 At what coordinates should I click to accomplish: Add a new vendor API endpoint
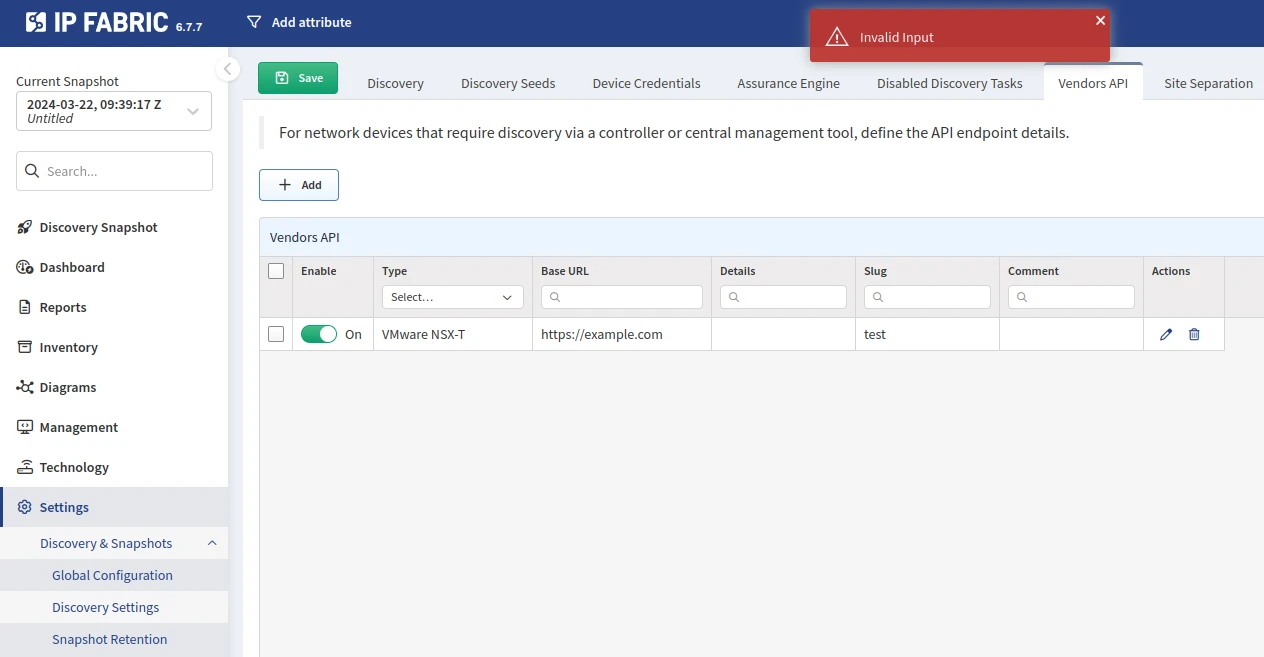coord(298,185)
